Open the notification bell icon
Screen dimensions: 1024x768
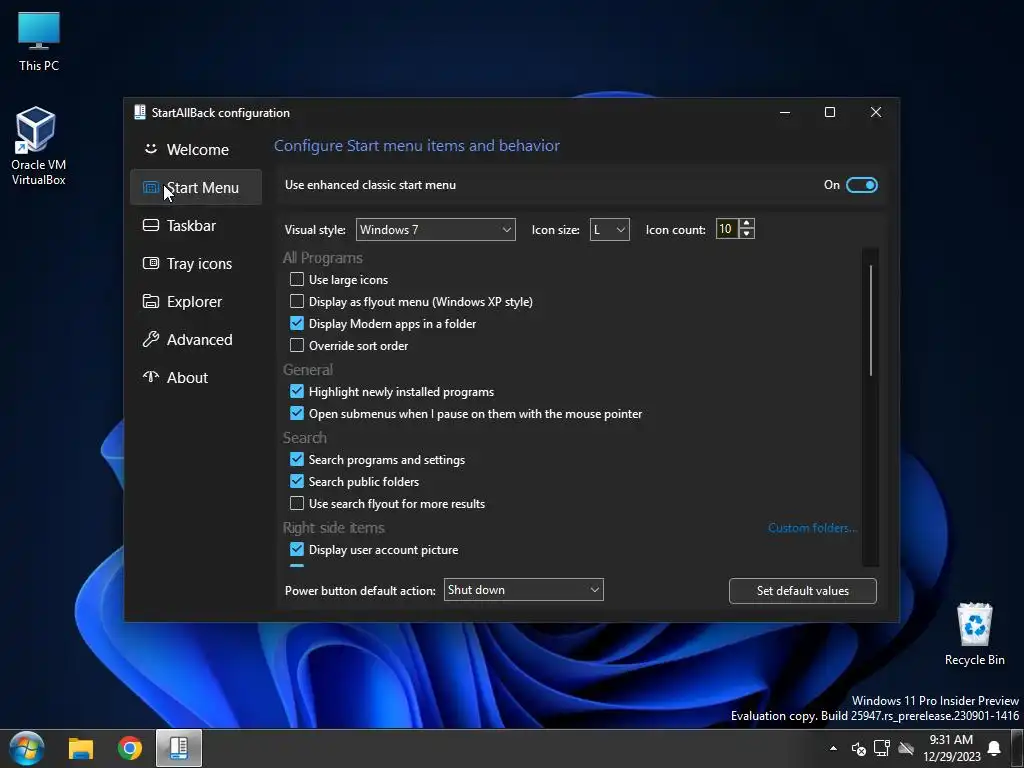click(994, 748)
